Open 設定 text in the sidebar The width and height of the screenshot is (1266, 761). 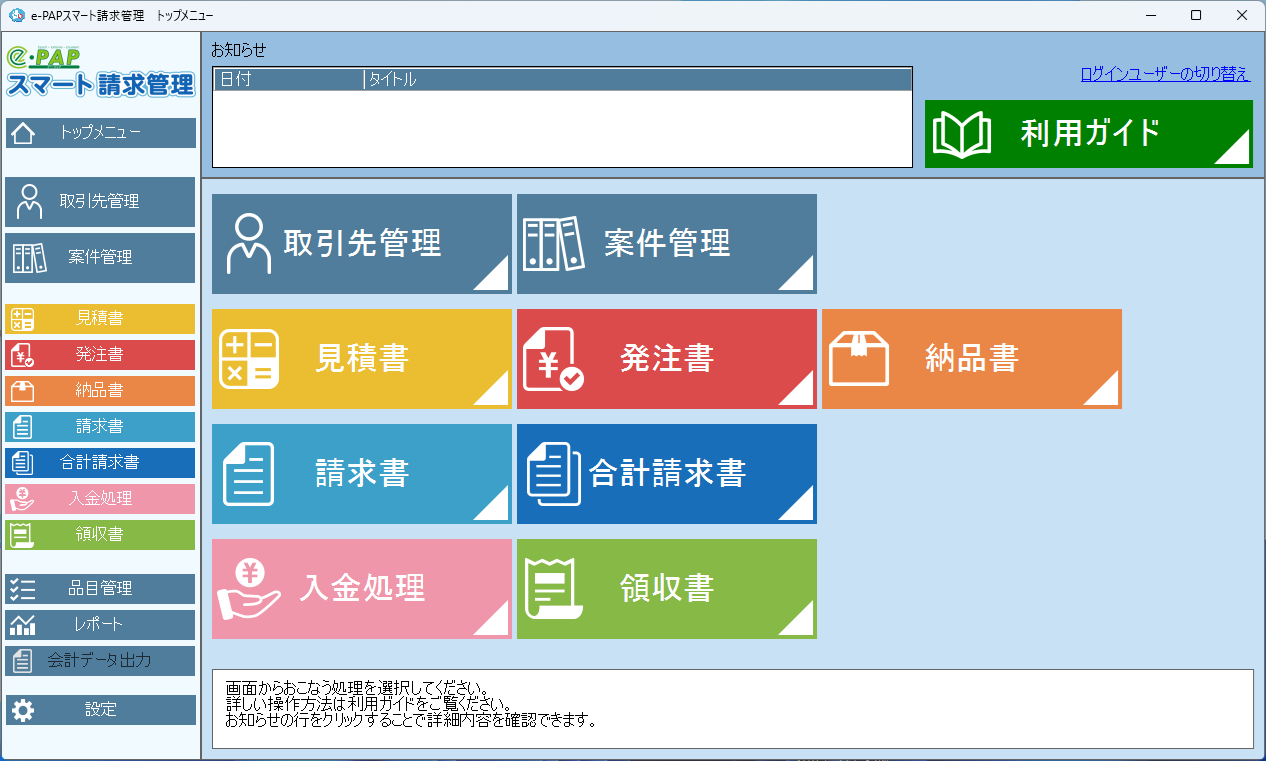pyautogui.click(x=101, y=710)
